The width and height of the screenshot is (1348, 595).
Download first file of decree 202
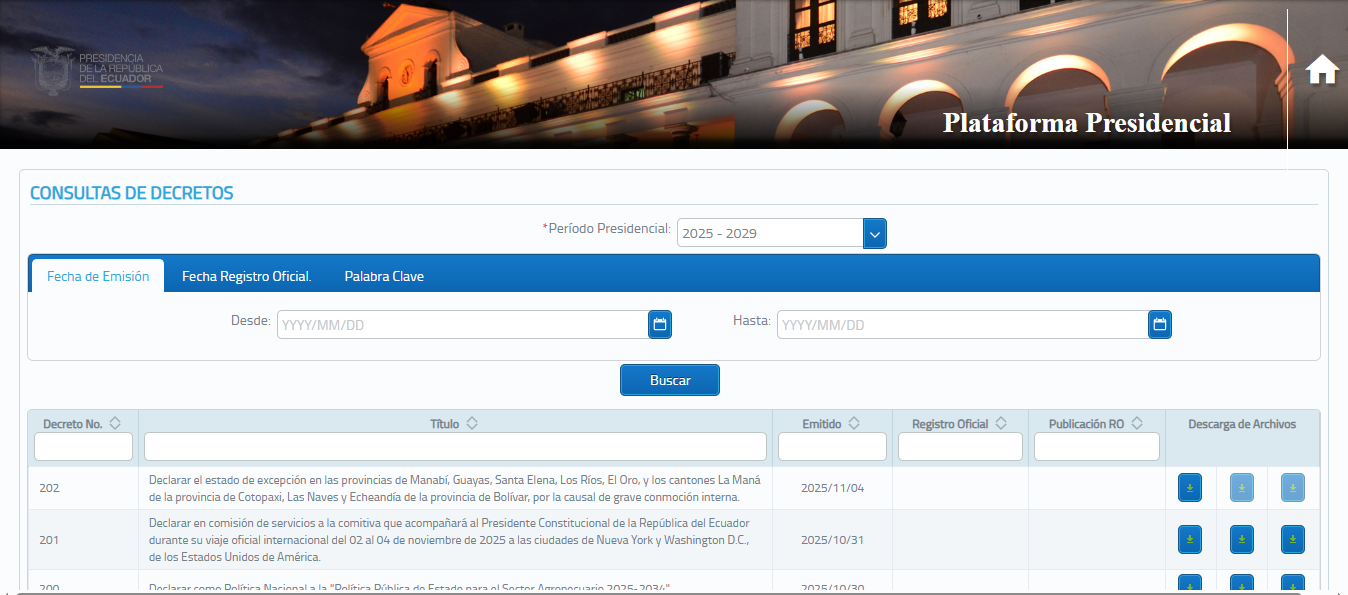coord(1190,488)
